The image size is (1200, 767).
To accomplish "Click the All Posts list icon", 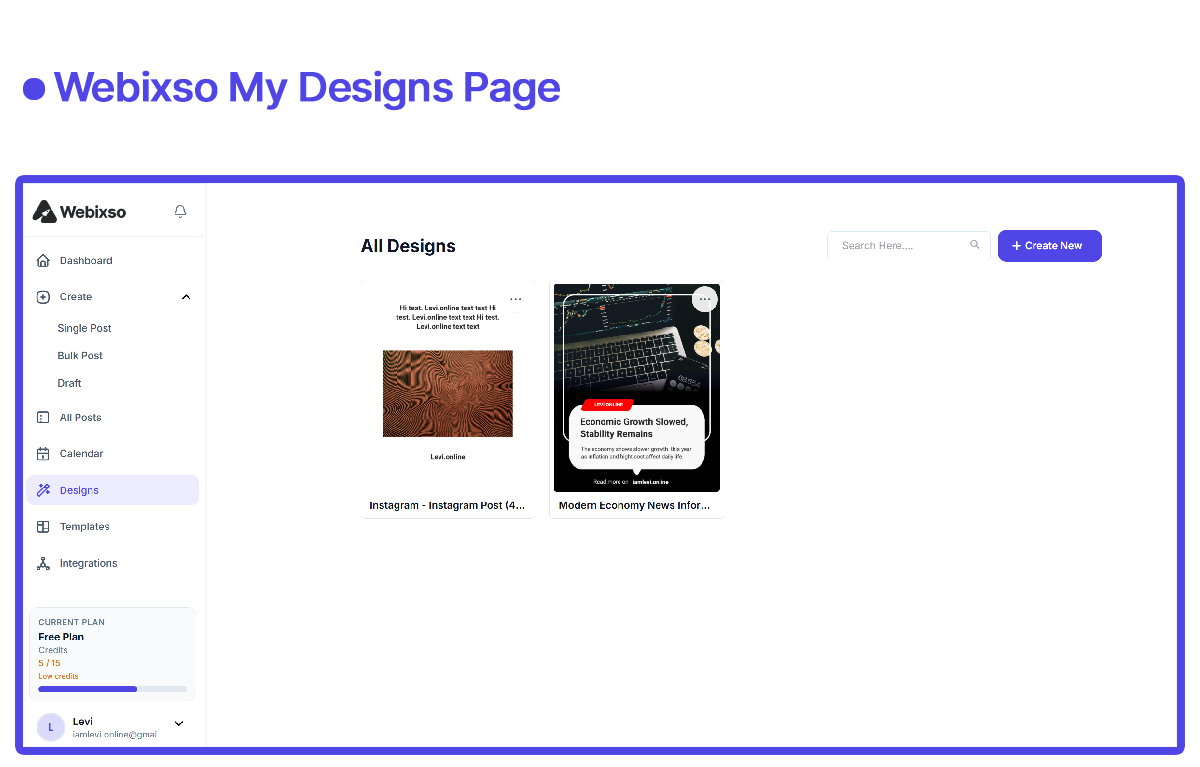I will [43, 418].
